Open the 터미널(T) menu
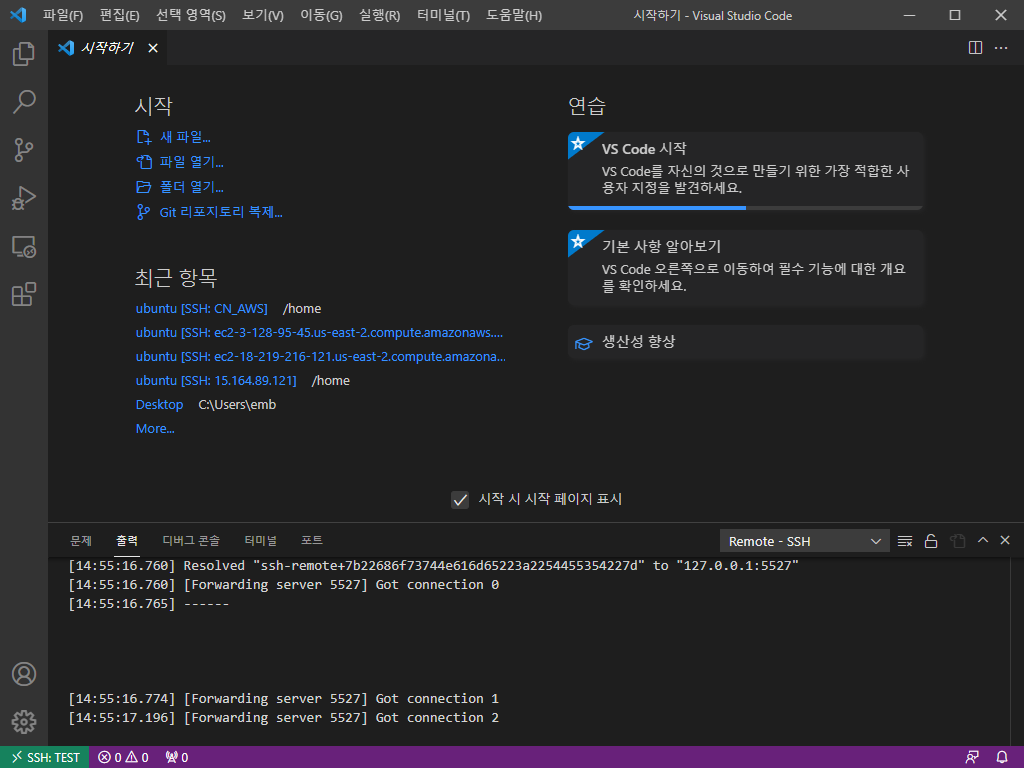 coord(443,15)
